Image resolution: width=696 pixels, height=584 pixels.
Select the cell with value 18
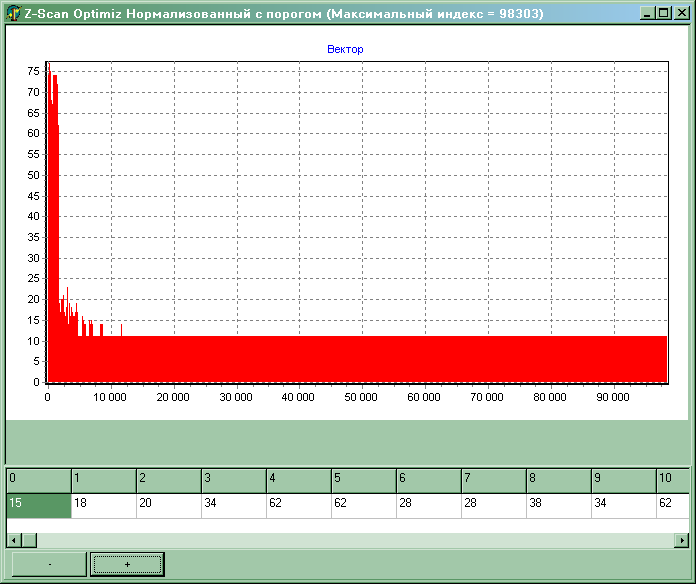(x=104, y=505)
